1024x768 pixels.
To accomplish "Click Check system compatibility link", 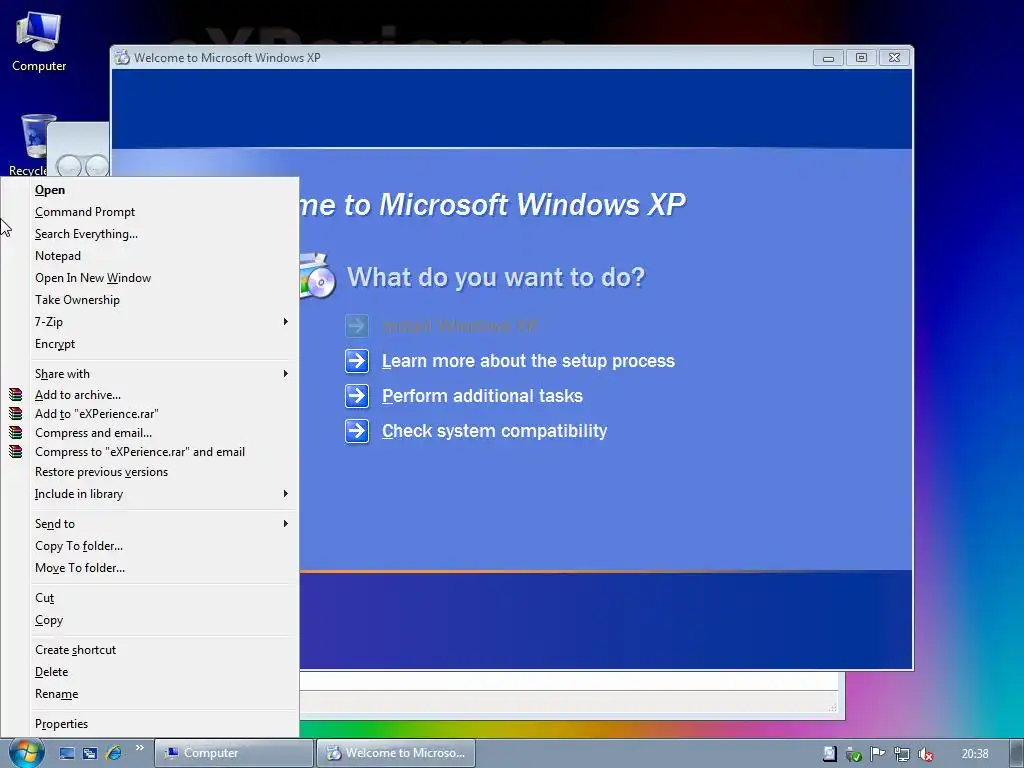I will pos(494,431).
